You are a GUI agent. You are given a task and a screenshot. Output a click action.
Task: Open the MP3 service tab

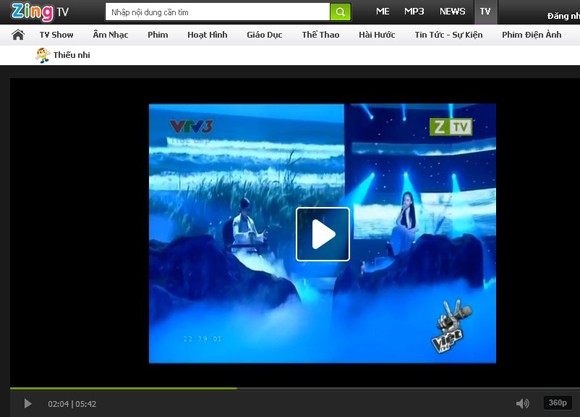coord(414,12)
